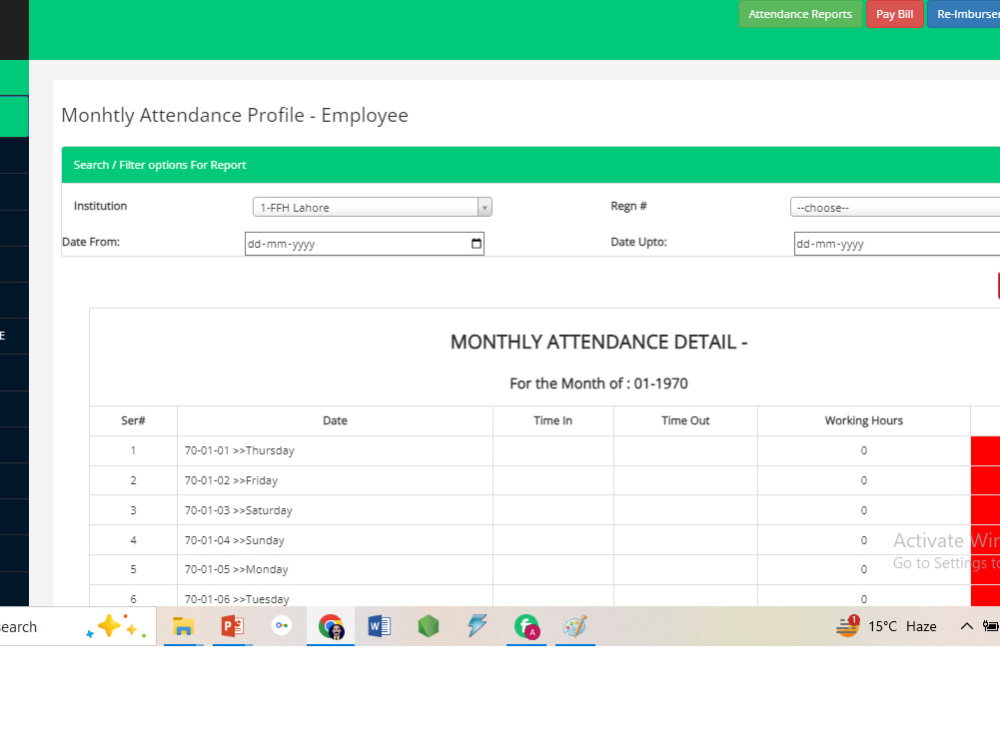Click the Time In column header
Image resolution: width=1000 pixels, height=750 pixels.
click(x=553, y=421)
